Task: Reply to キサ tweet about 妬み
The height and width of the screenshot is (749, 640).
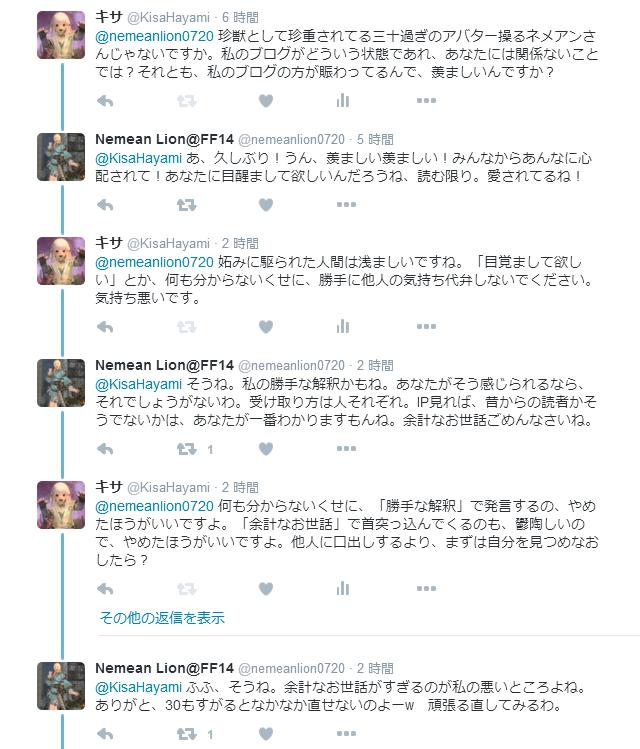Action: pos(105,327)
